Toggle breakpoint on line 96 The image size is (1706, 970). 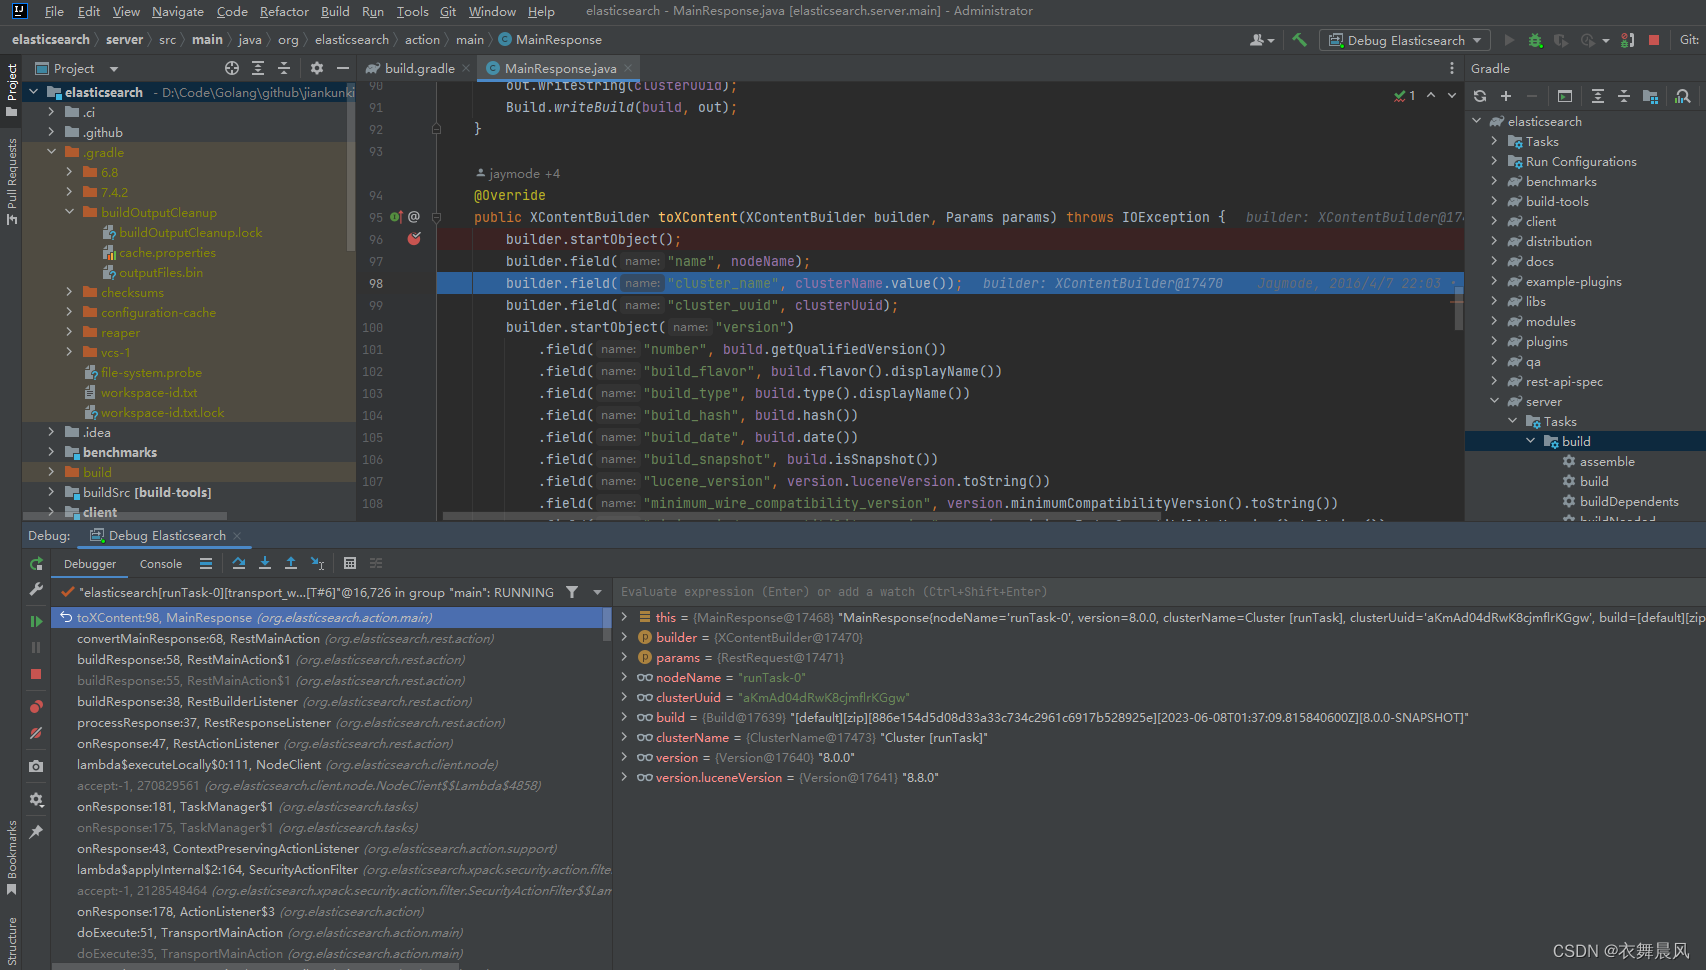(414, 239)
